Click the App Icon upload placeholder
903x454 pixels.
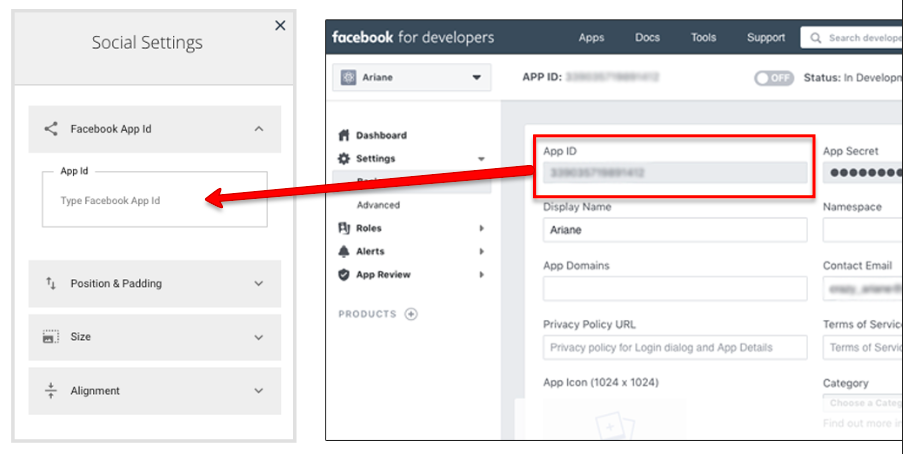[614, 419]
